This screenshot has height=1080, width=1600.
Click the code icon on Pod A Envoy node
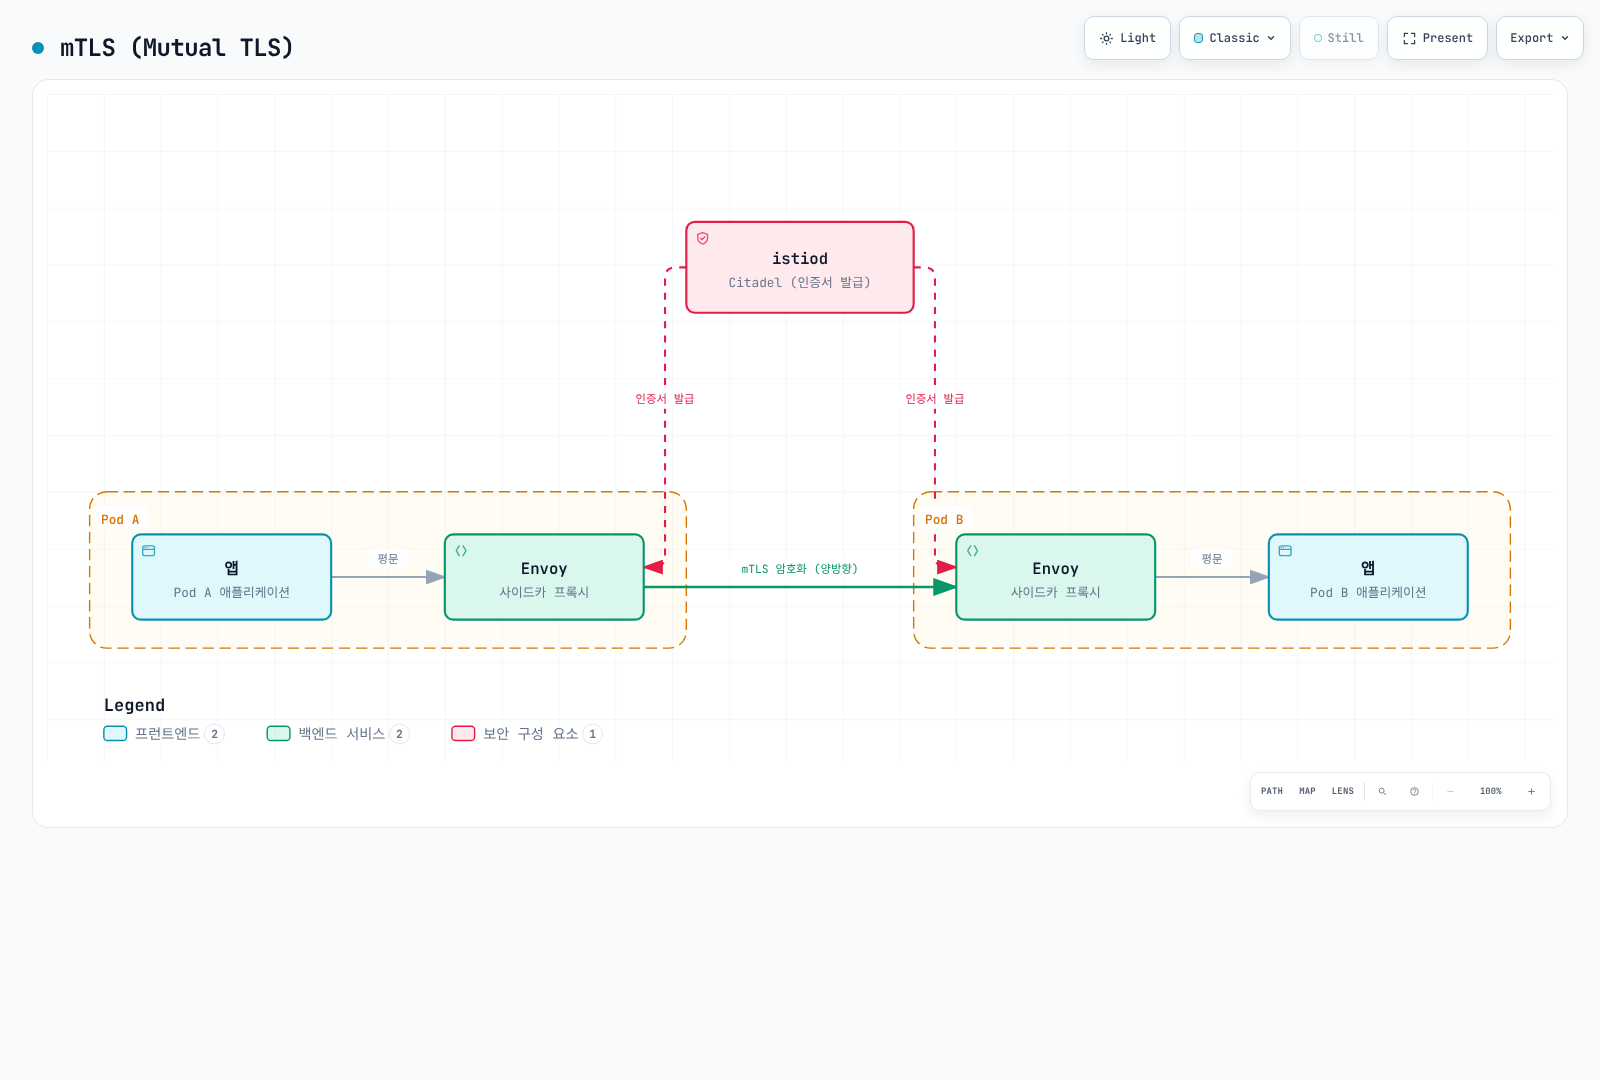461,551
